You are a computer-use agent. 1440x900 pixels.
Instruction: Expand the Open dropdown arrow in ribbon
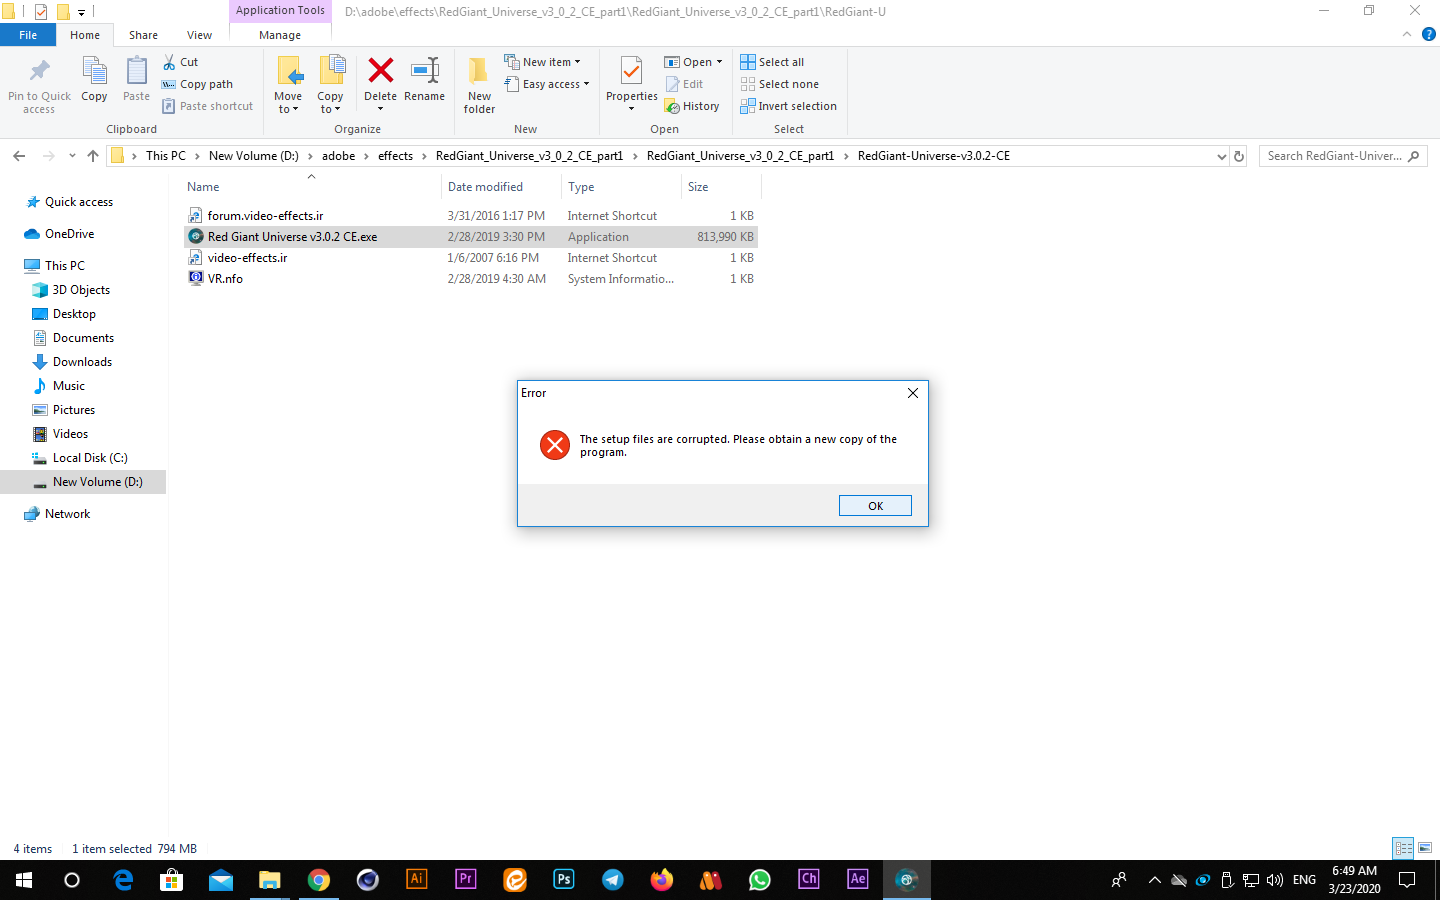click(719, 62)
